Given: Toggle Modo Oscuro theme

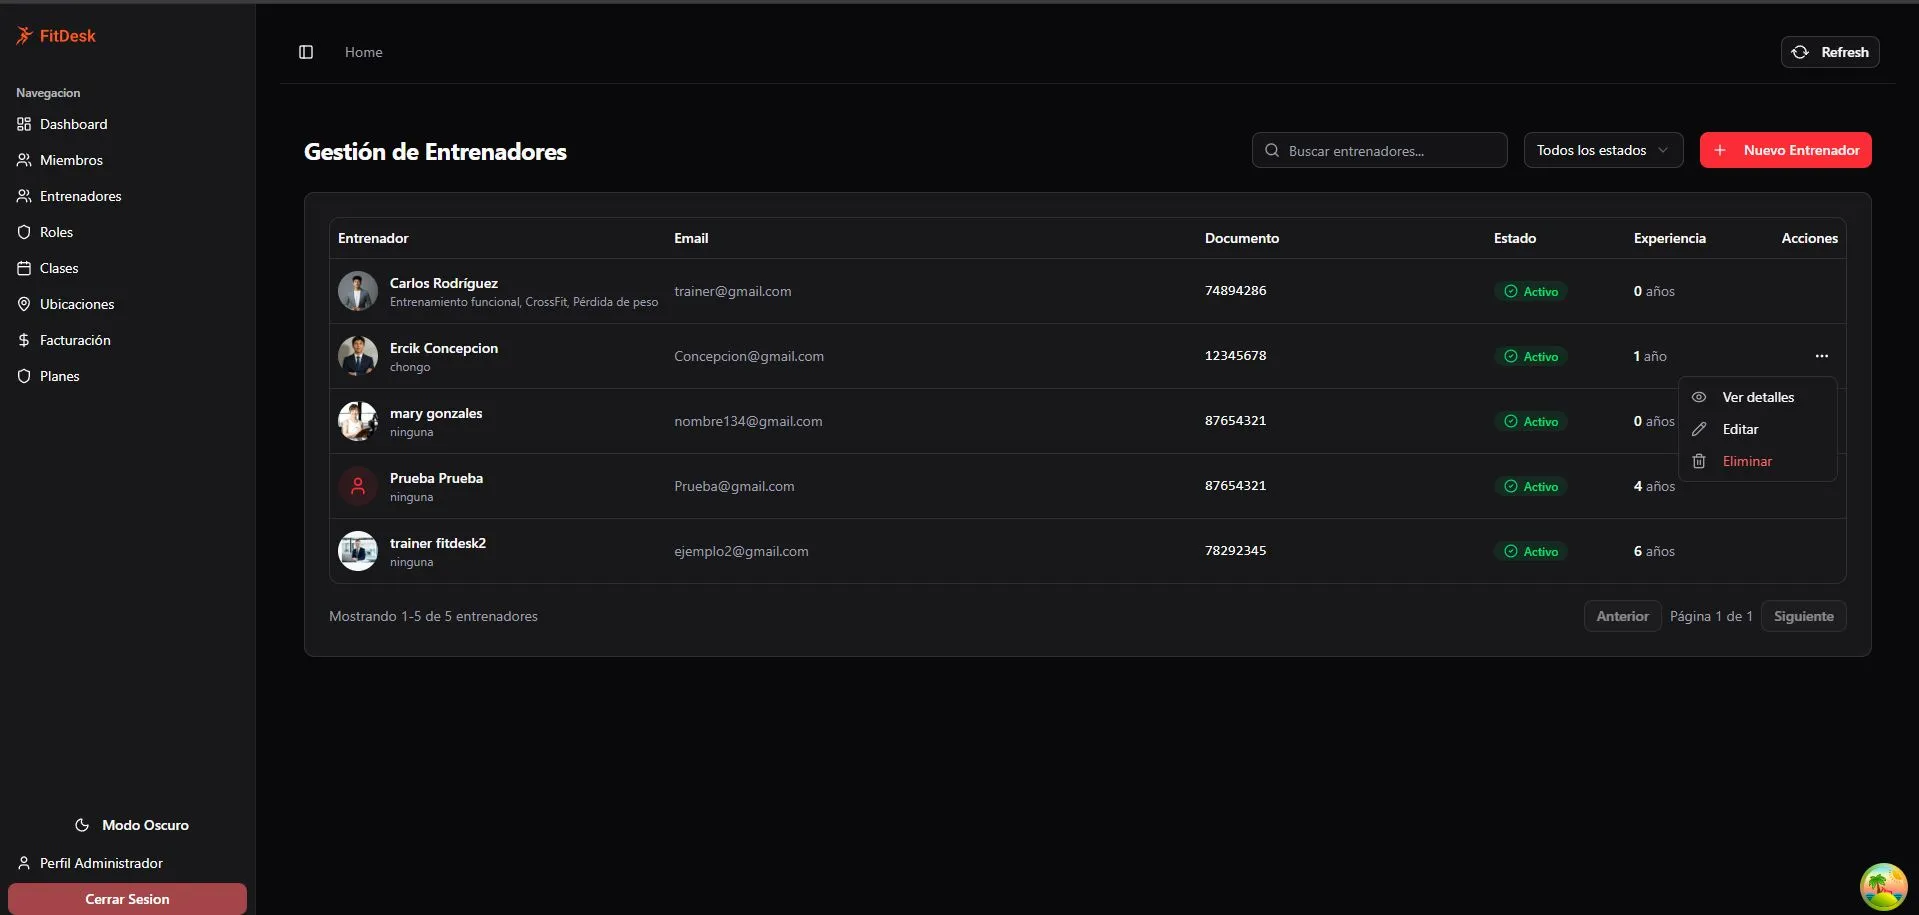Looking at the screenshot, I should (131, 825).
